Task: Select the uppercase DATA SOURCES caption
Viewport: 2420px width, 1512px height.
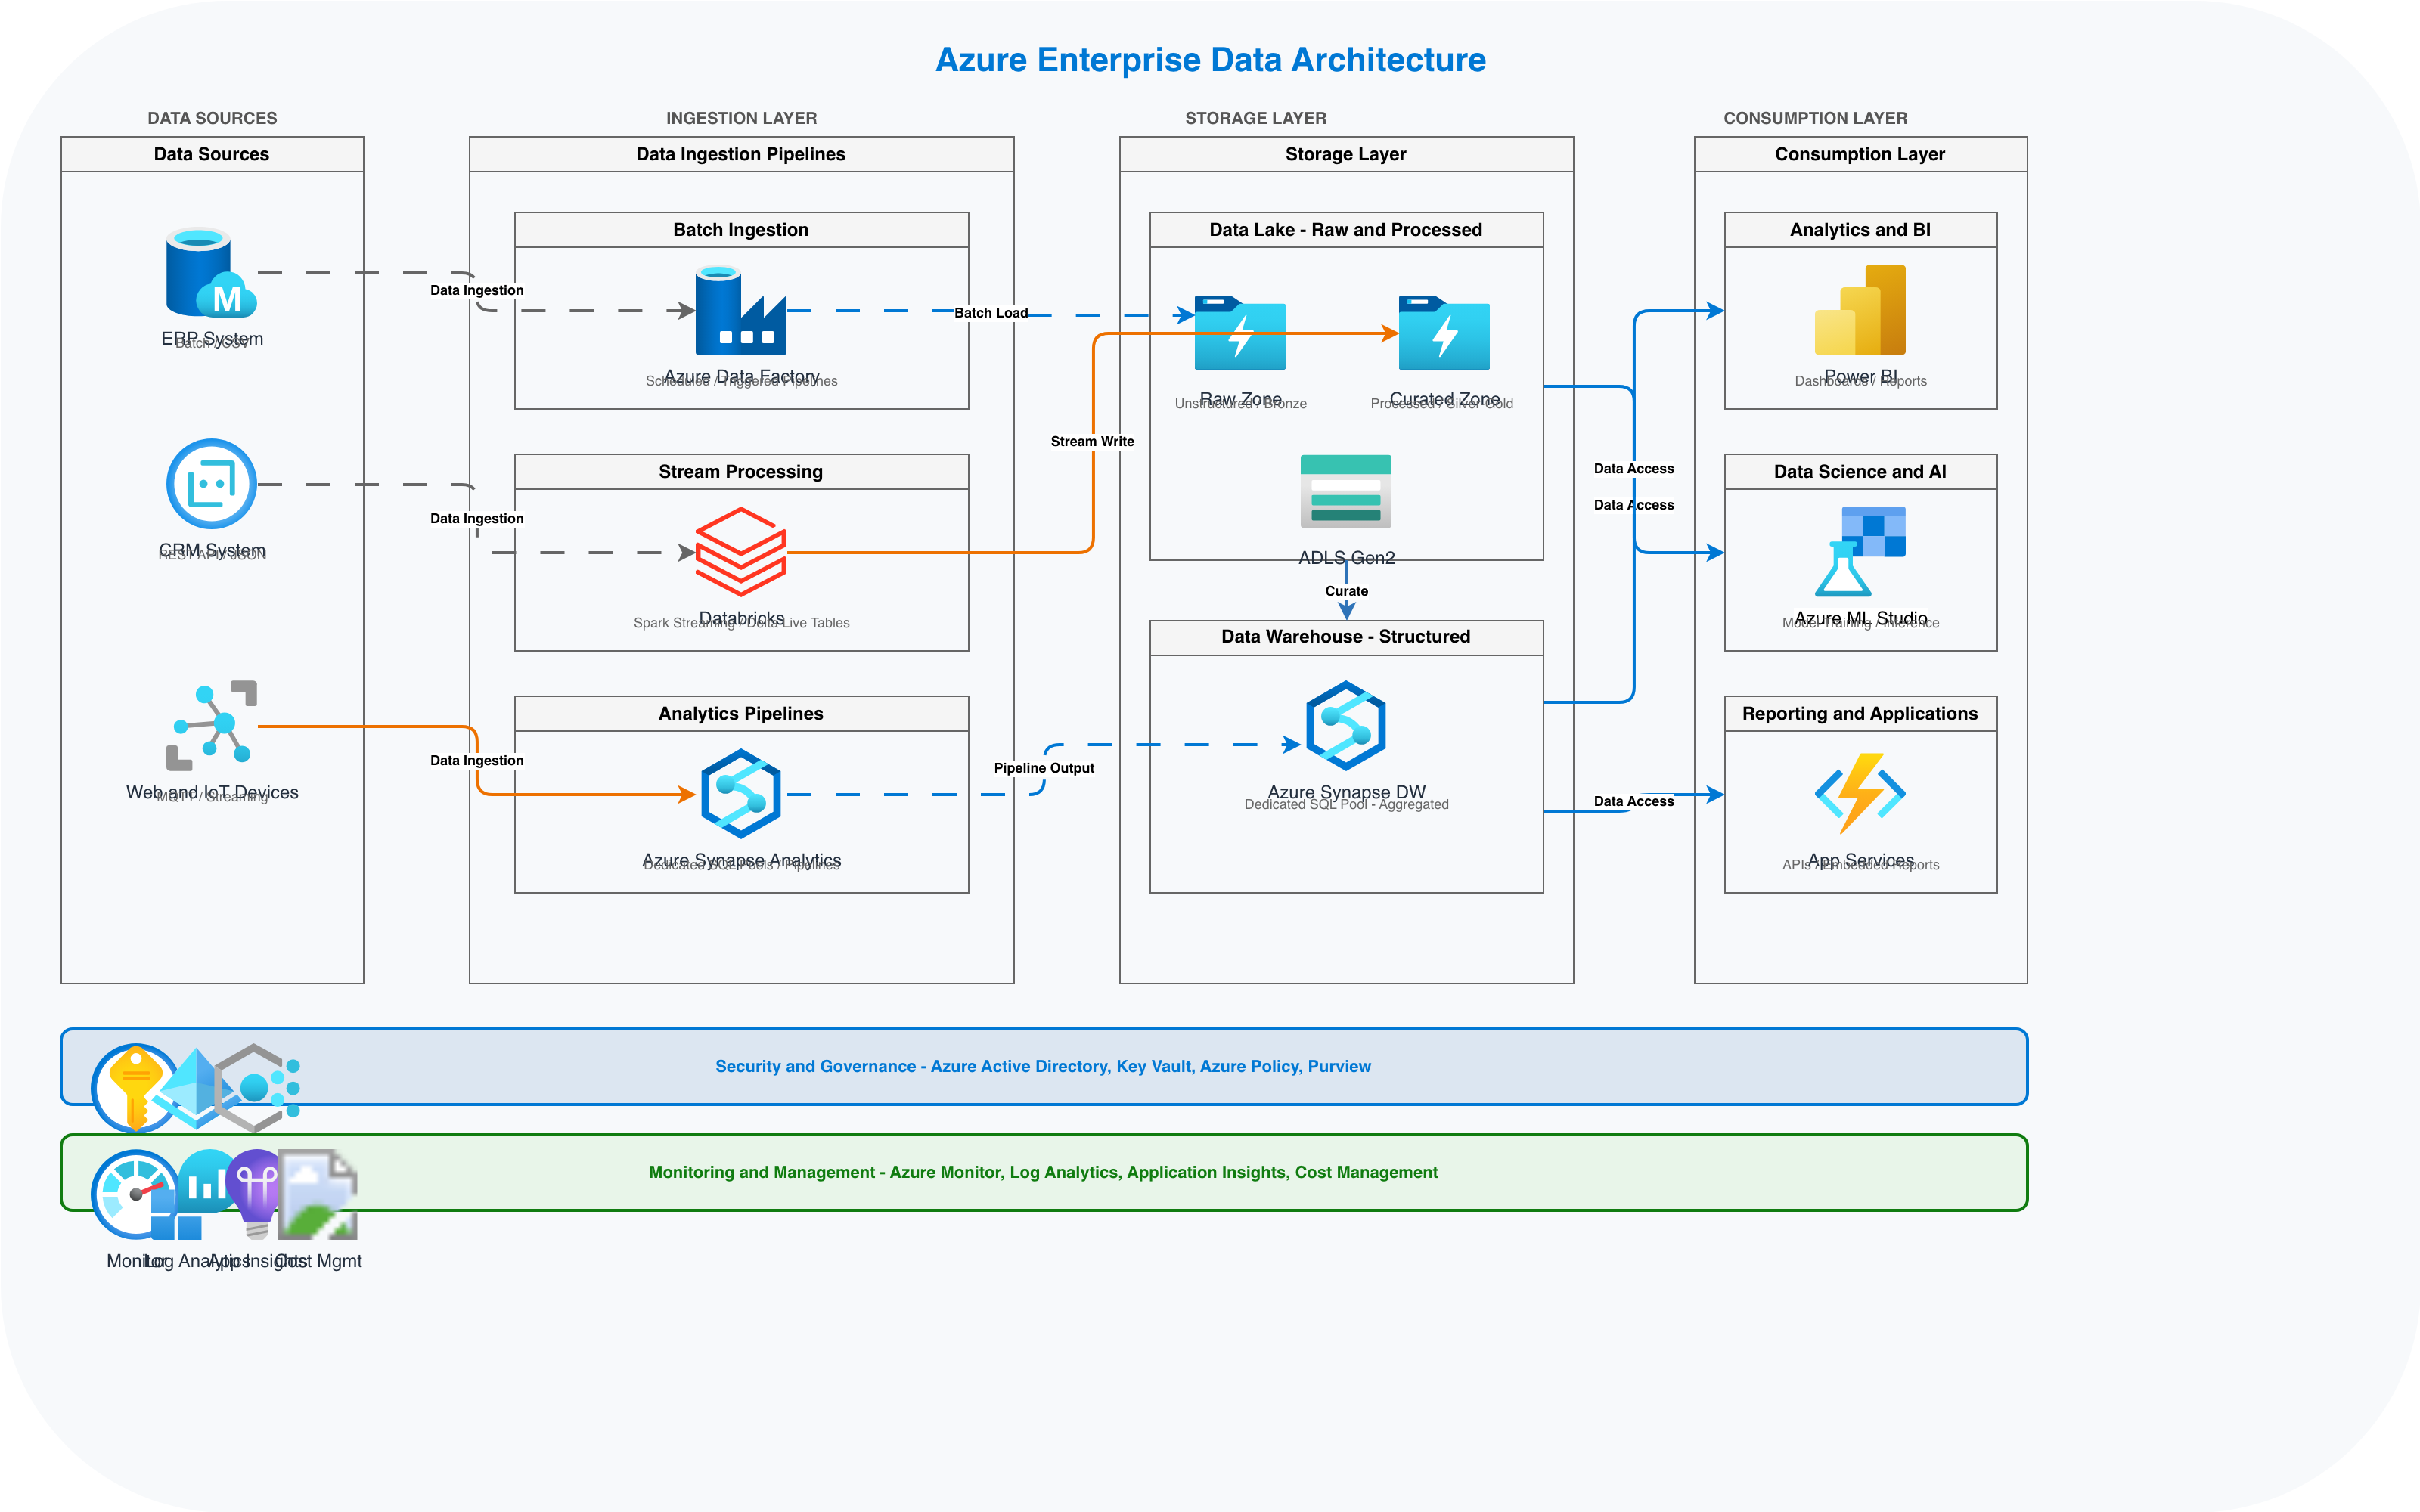Action: (x=212, y=118)
